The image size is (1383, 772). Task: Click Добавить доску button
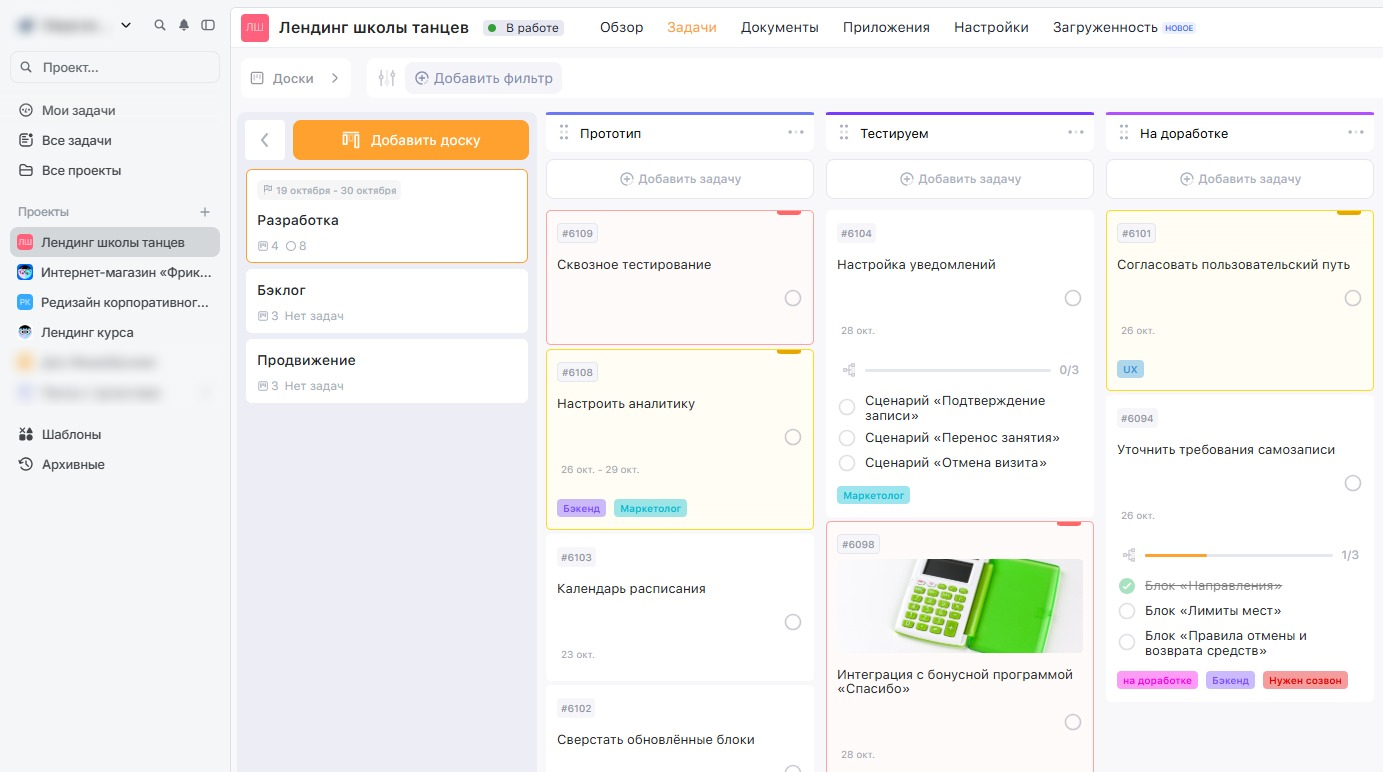point(411,140)
